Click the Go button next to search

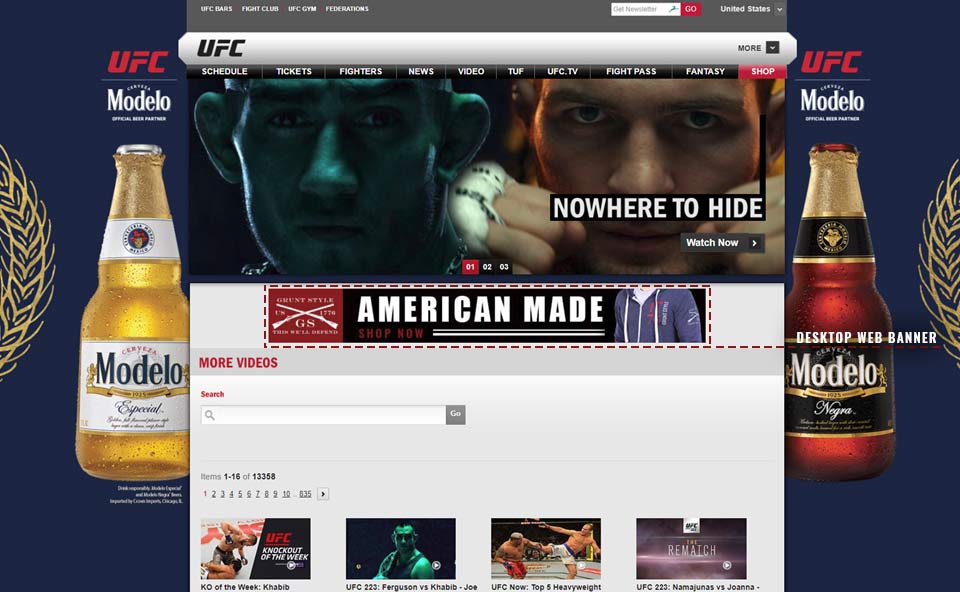pyautogui.click(x=456, y=413)
